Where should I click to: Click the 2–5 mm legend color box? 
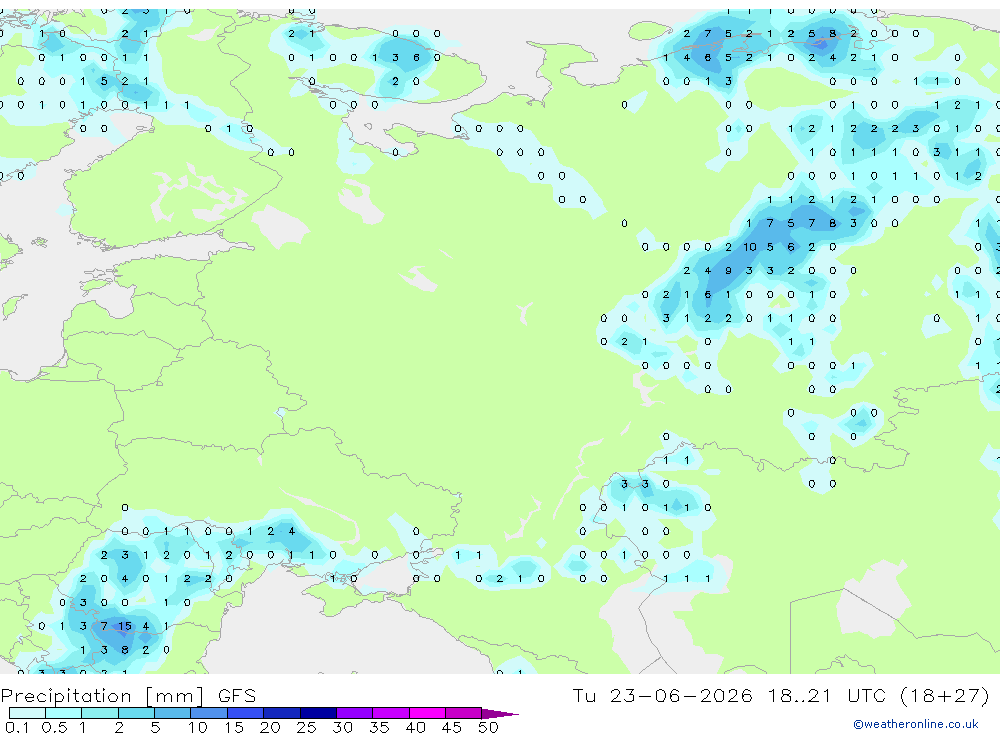[x=136, y=713]
